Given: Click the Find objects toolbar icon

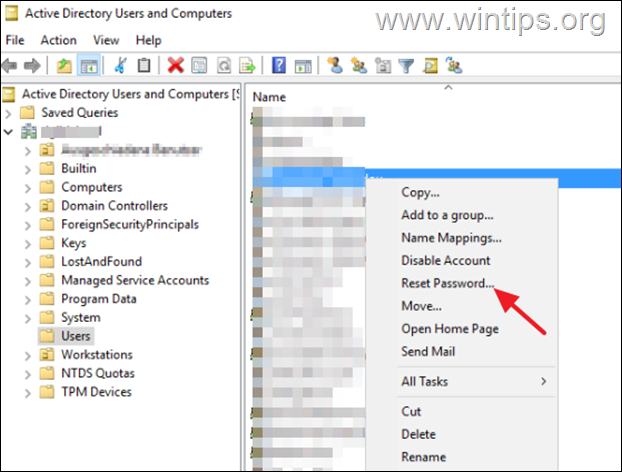Looking at the screenshot, I should click(x=430, y=65).
